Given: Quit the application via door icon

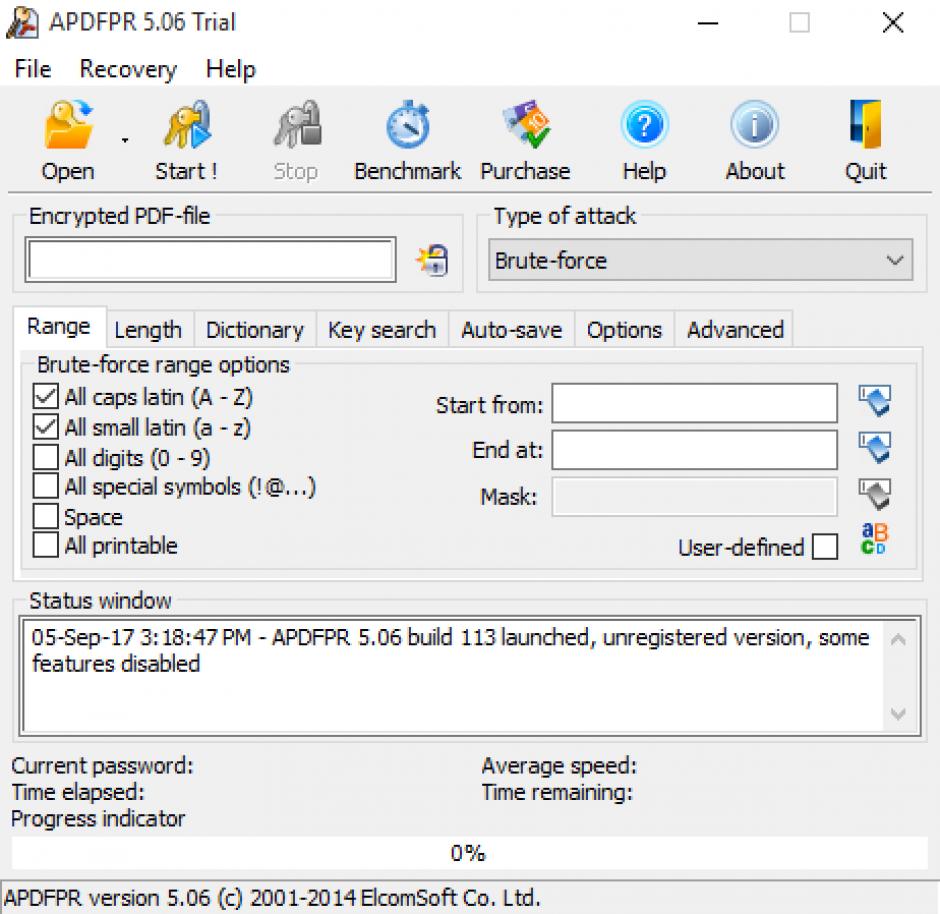Looking at the screenshot, I should click(x=866, y=125).
